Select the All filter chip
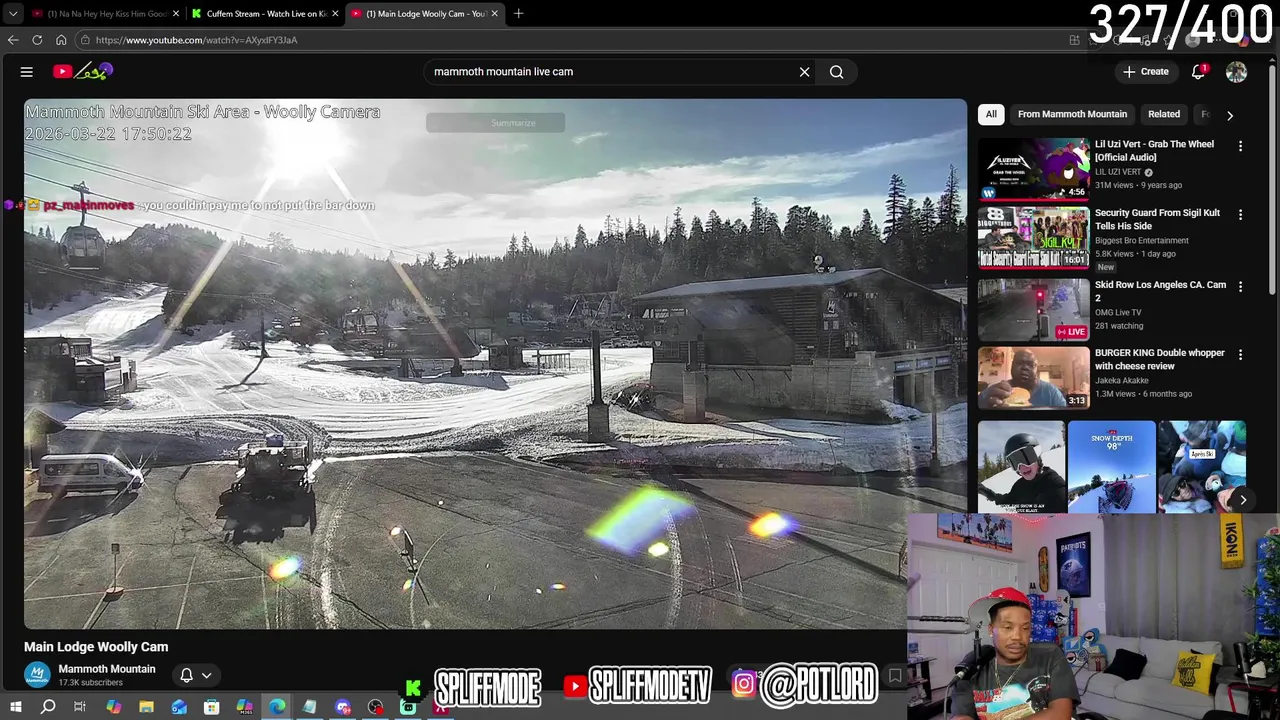Viewport: 1280px width, 720px height. click(x=991, y=114)
